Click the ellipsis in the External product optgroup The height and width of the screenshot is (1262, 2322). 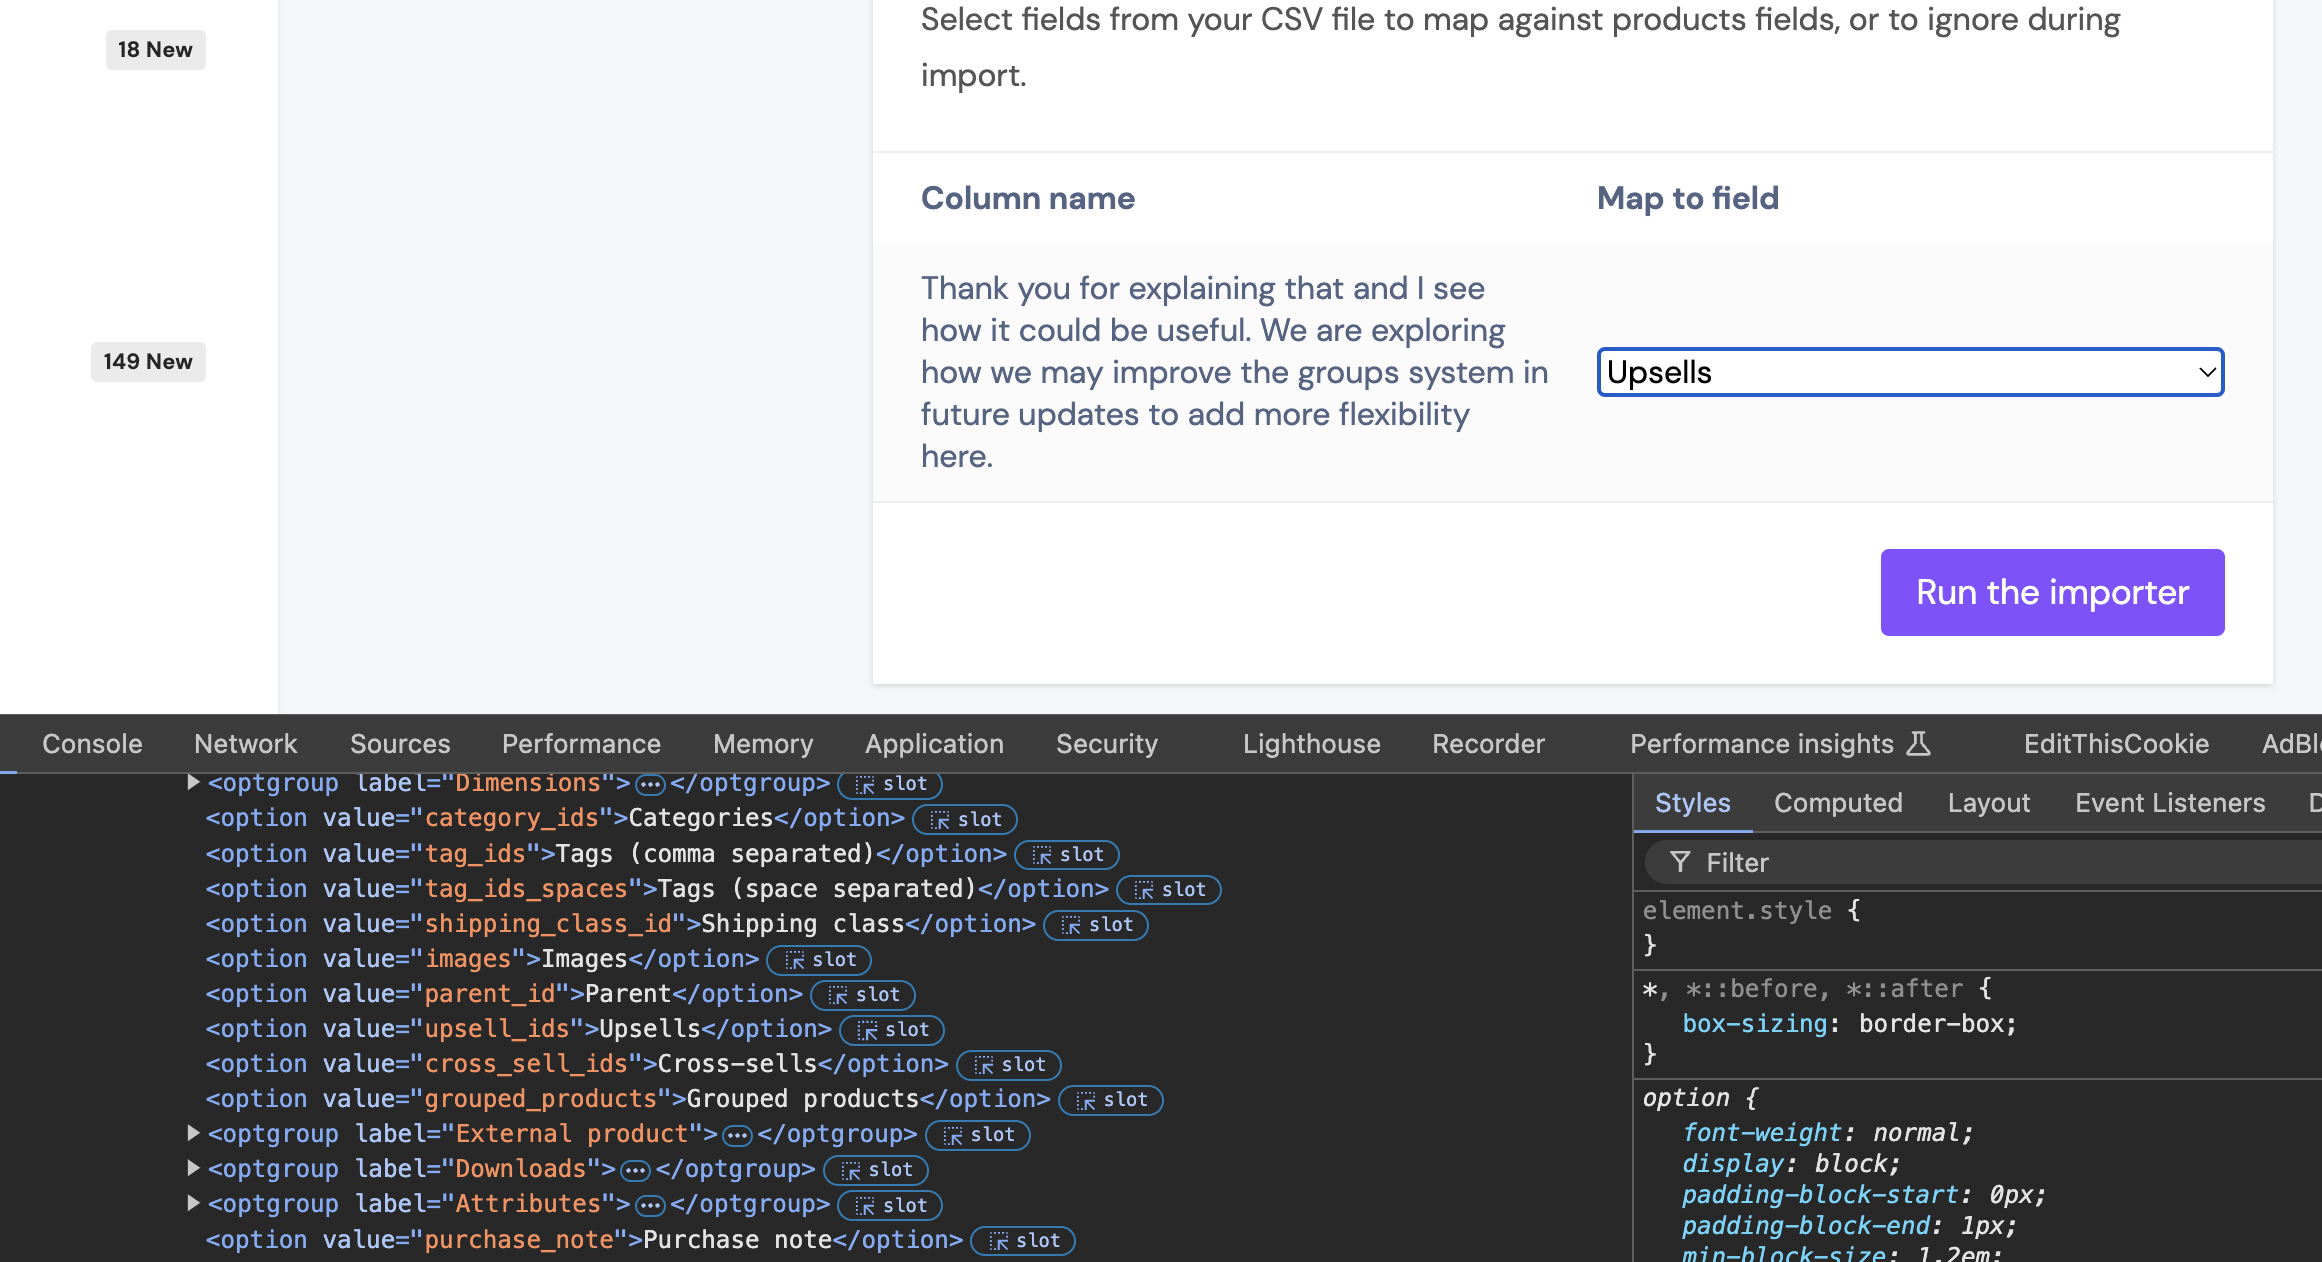point(737,1135)
